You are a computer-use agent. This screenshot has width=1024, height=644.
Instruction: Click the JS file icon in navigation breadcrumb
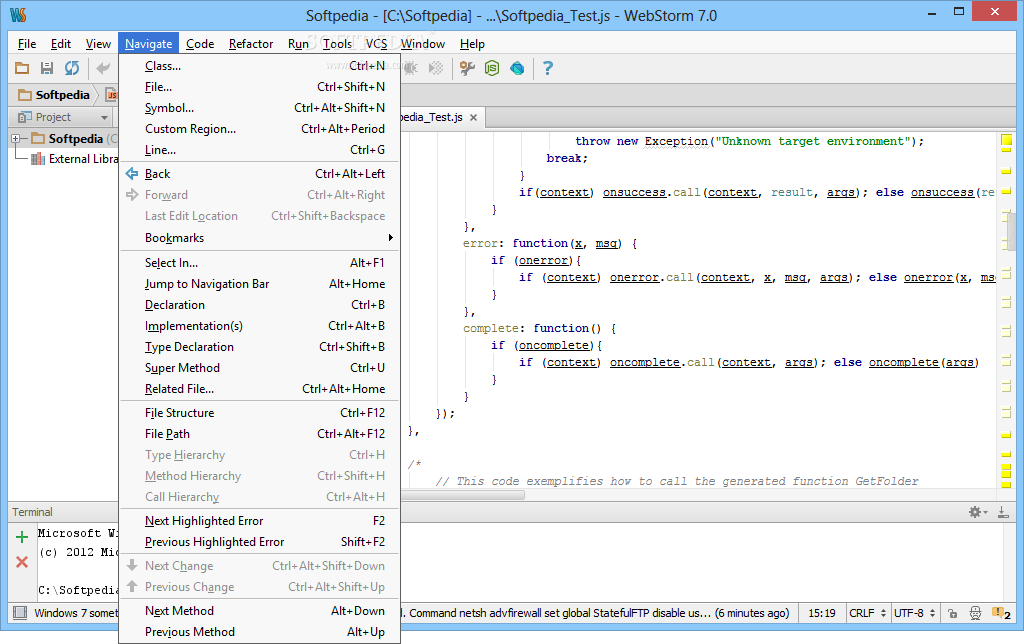click(x=112, y=95)
